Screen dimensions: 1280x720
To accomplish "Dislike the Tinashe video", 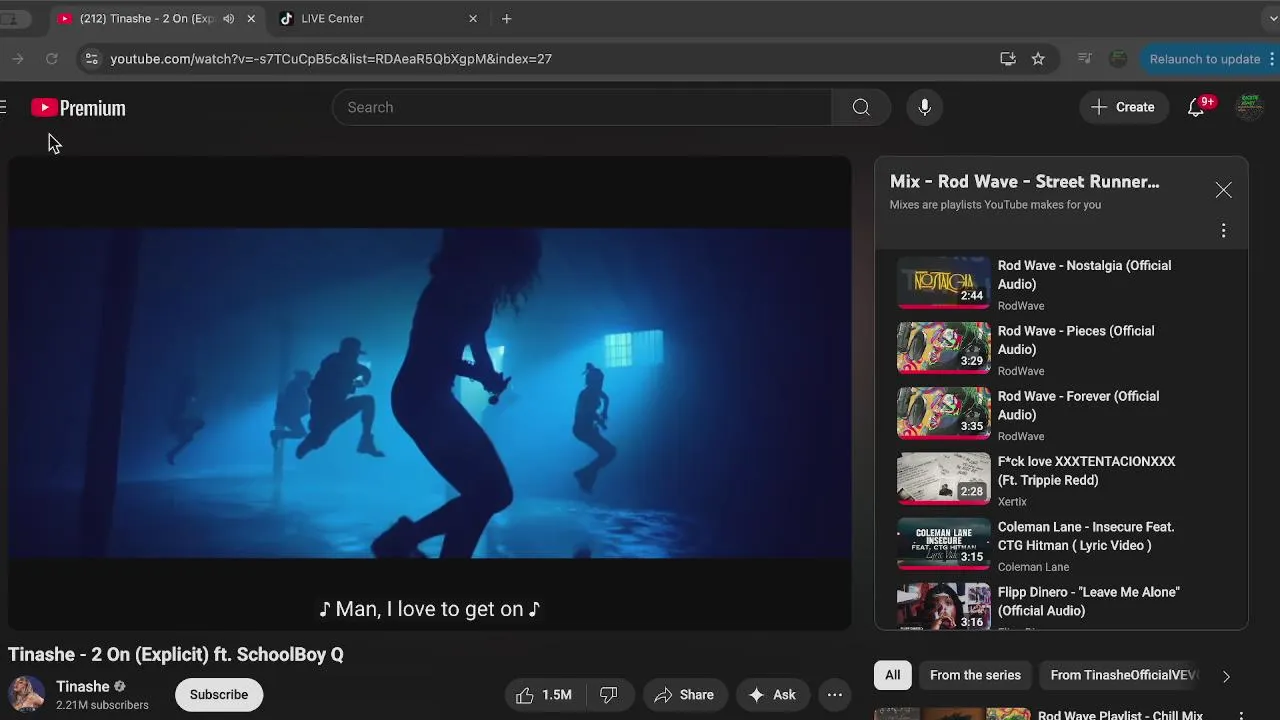I will point(609,695).
